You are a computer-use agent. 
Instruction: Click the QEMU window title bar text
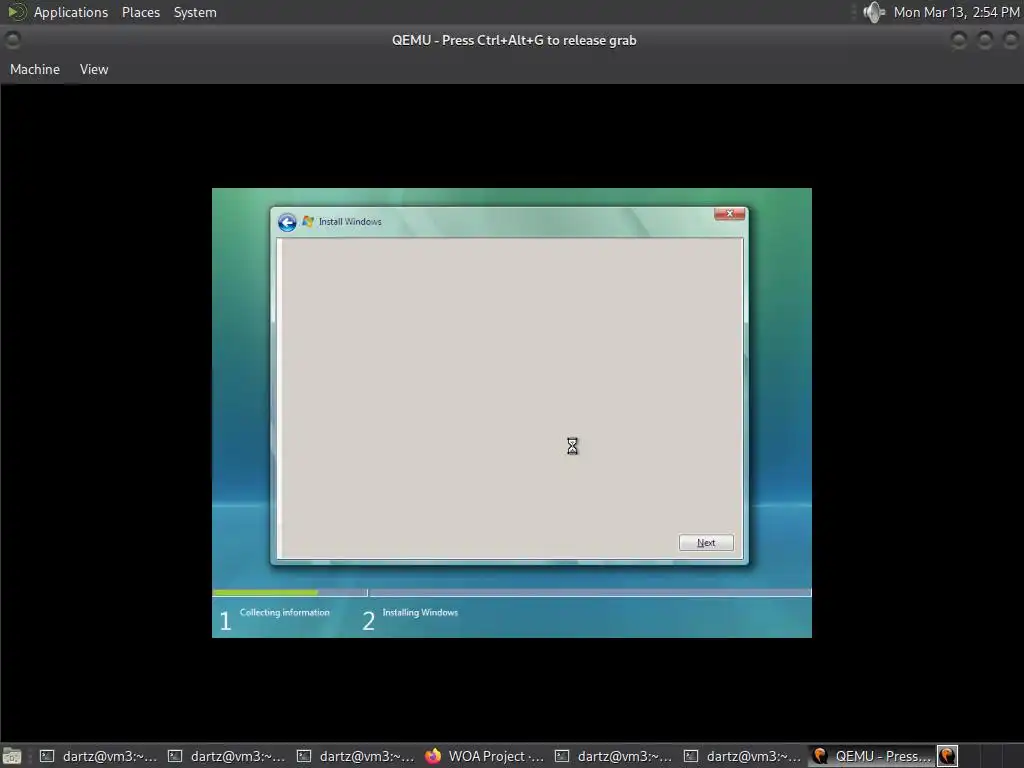[514, 40]
